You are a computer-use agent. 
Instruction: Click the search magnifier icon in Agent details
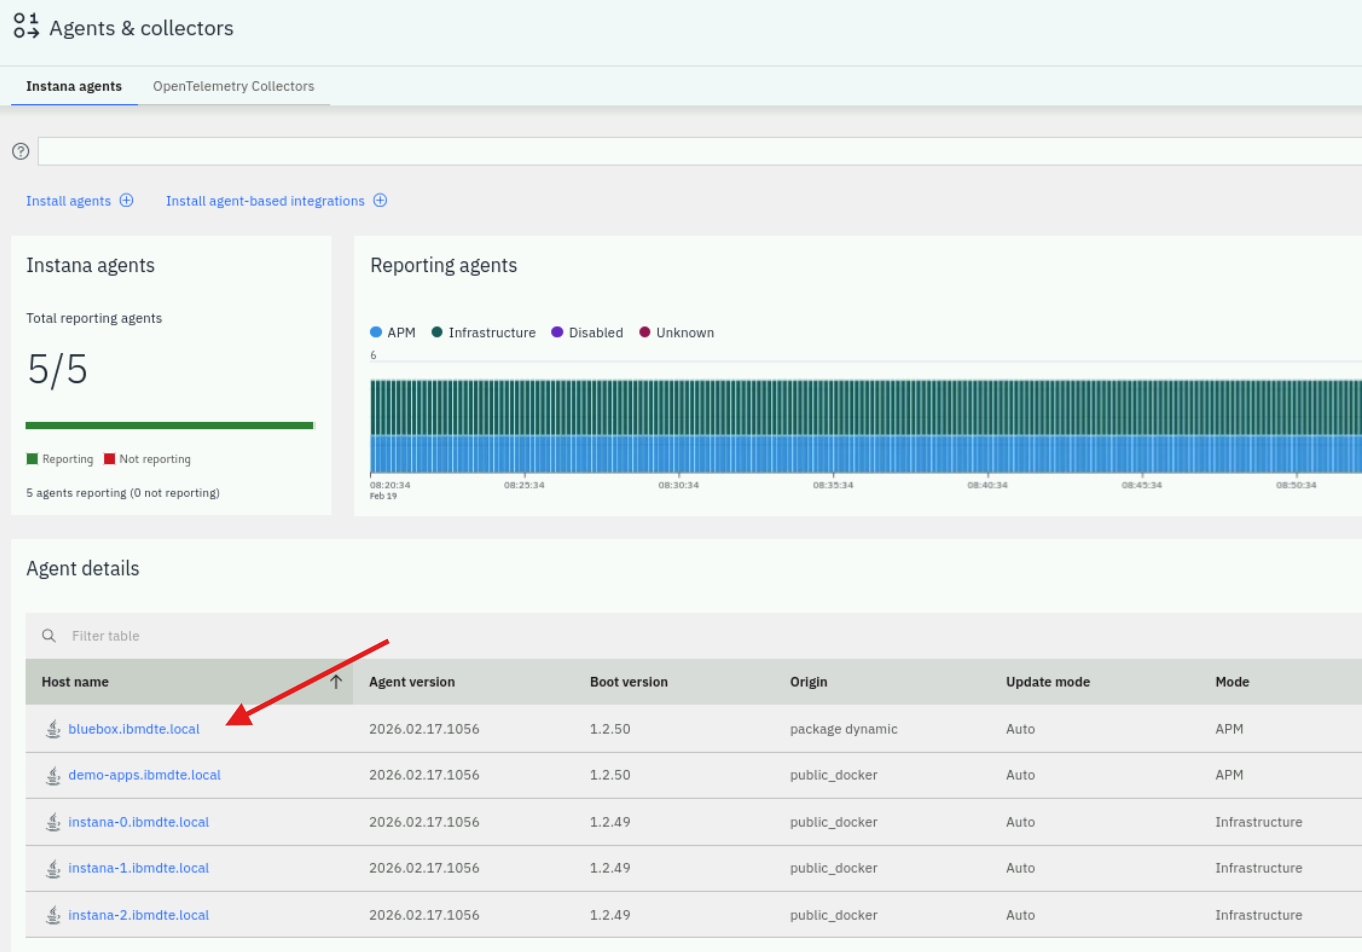coord(48,636)
